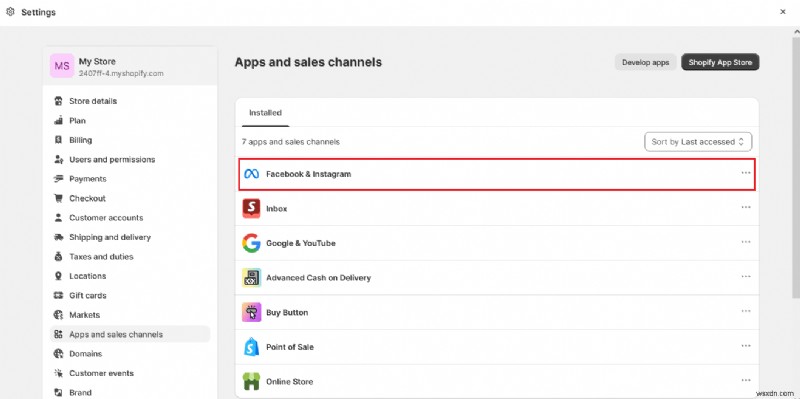Open the Google & YouTube app

point(301,243)
